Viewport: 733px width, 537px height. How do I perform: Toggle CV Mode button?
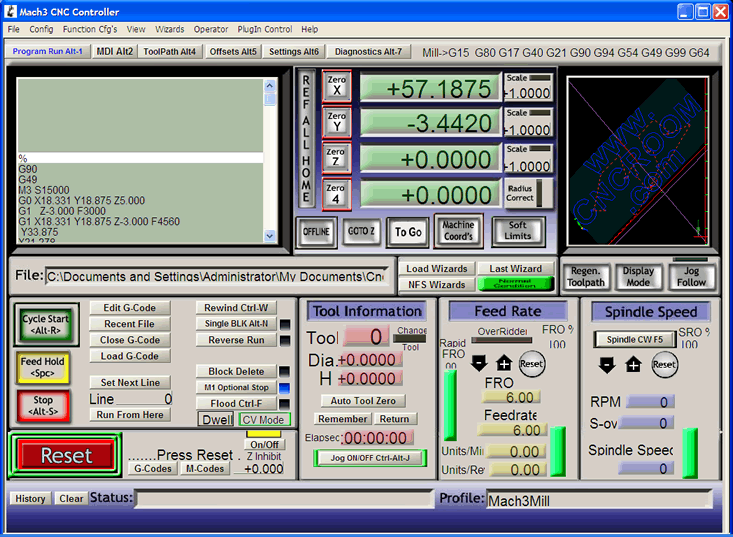pyautogui.click(x=264, y=420)
